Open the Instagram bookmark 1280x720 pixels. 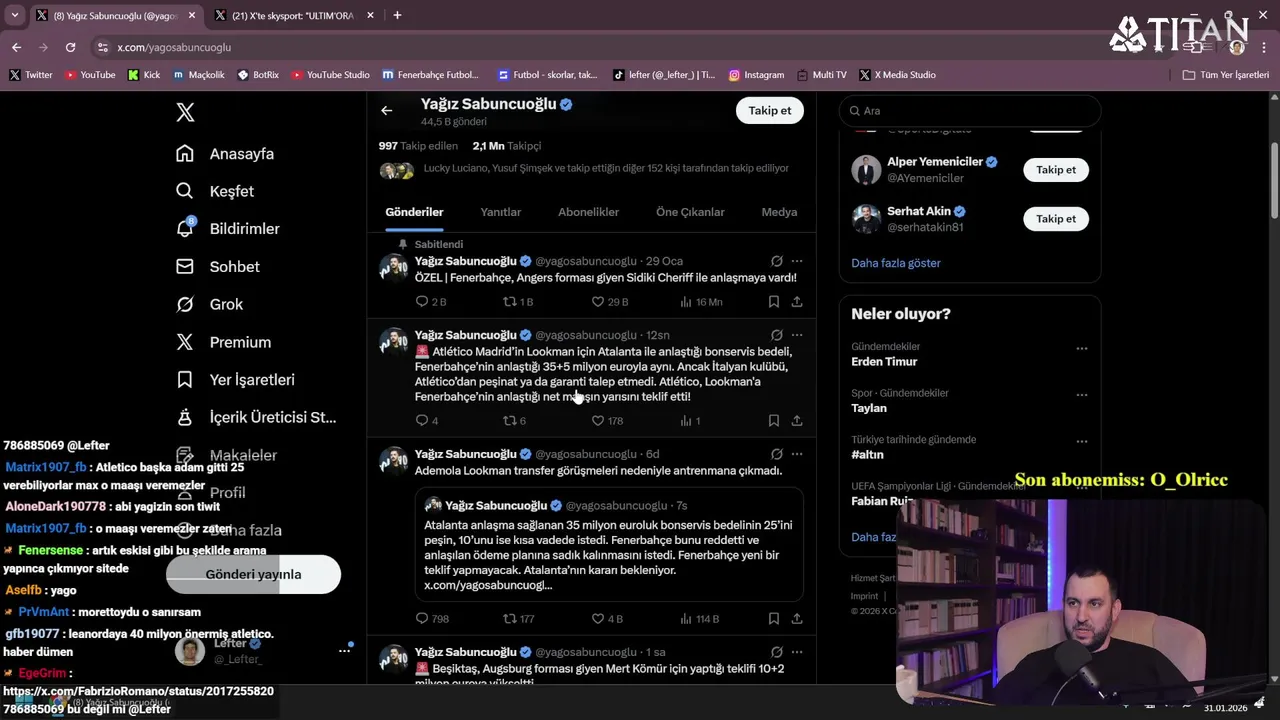(756, 75)
